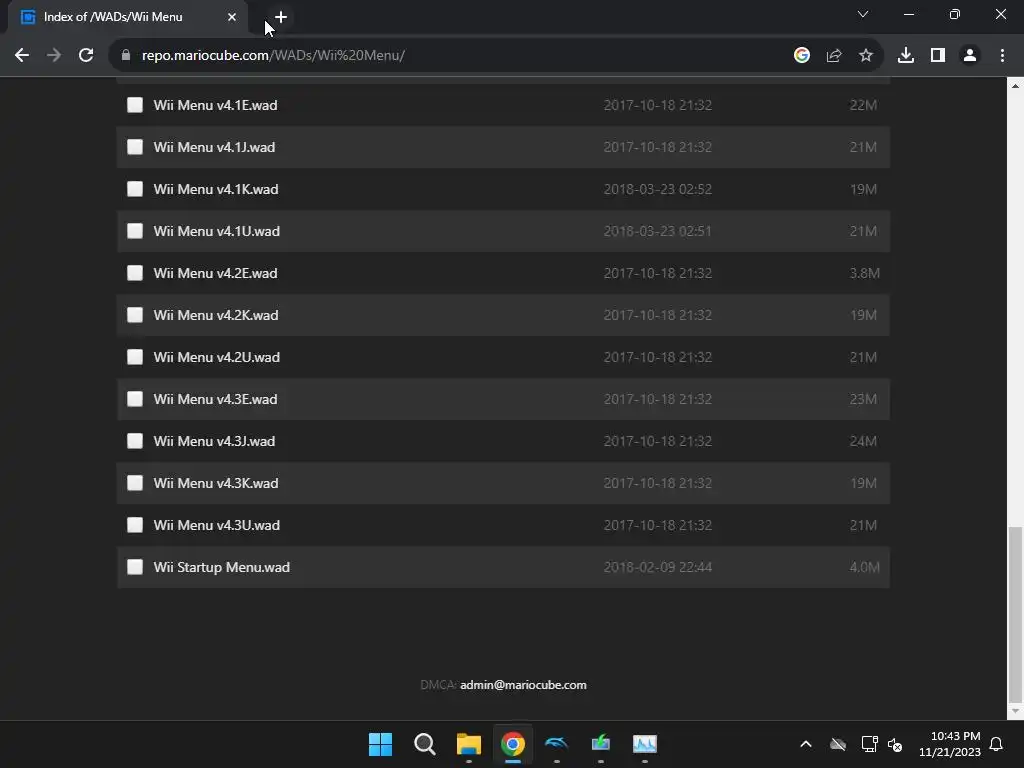The height and width of the screenshot is (768, 1024).
Task: Go back to the previous page
Action: coord(22,56)
